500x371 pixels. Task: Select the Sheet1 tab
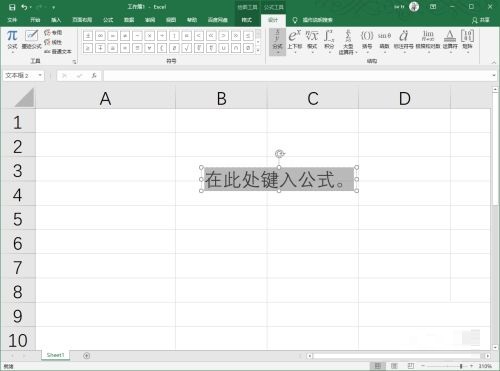56,355
